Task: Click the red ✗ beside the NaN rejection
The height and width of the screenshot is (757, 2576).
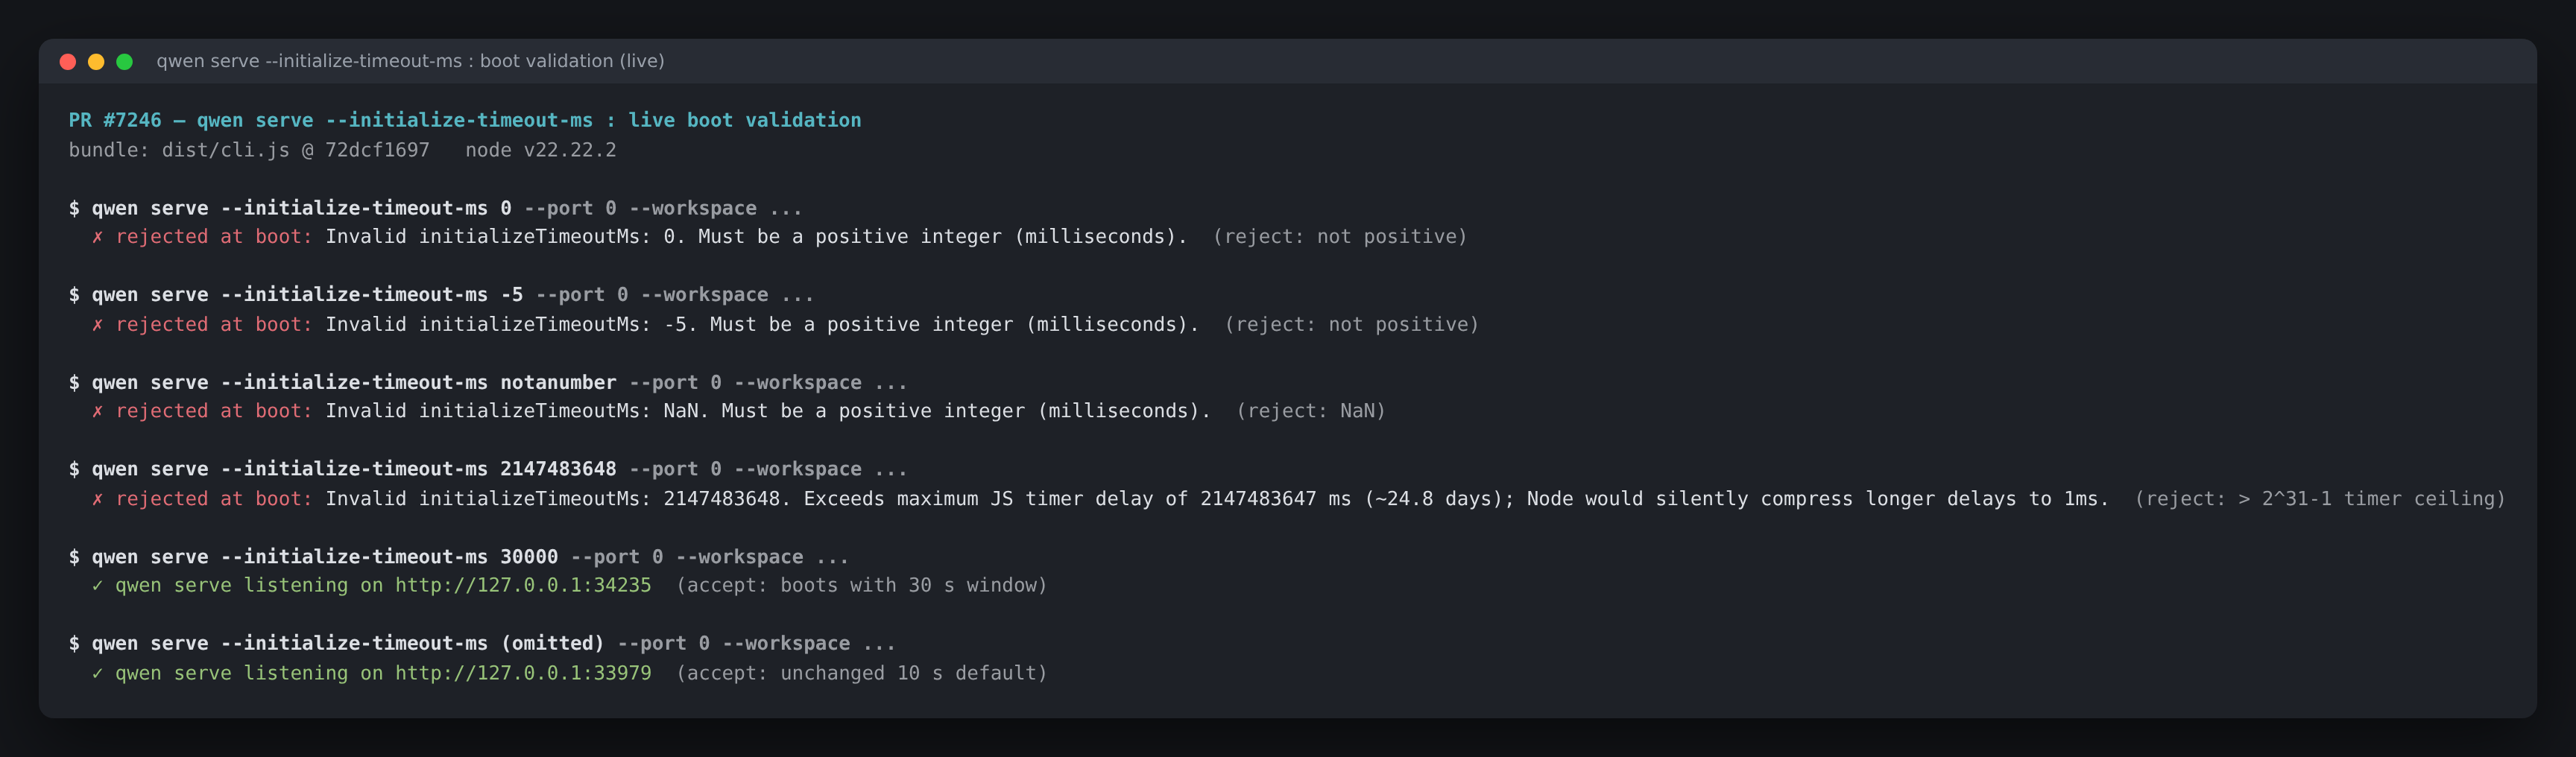Action: pyautogui.click(x=97, y=411)
